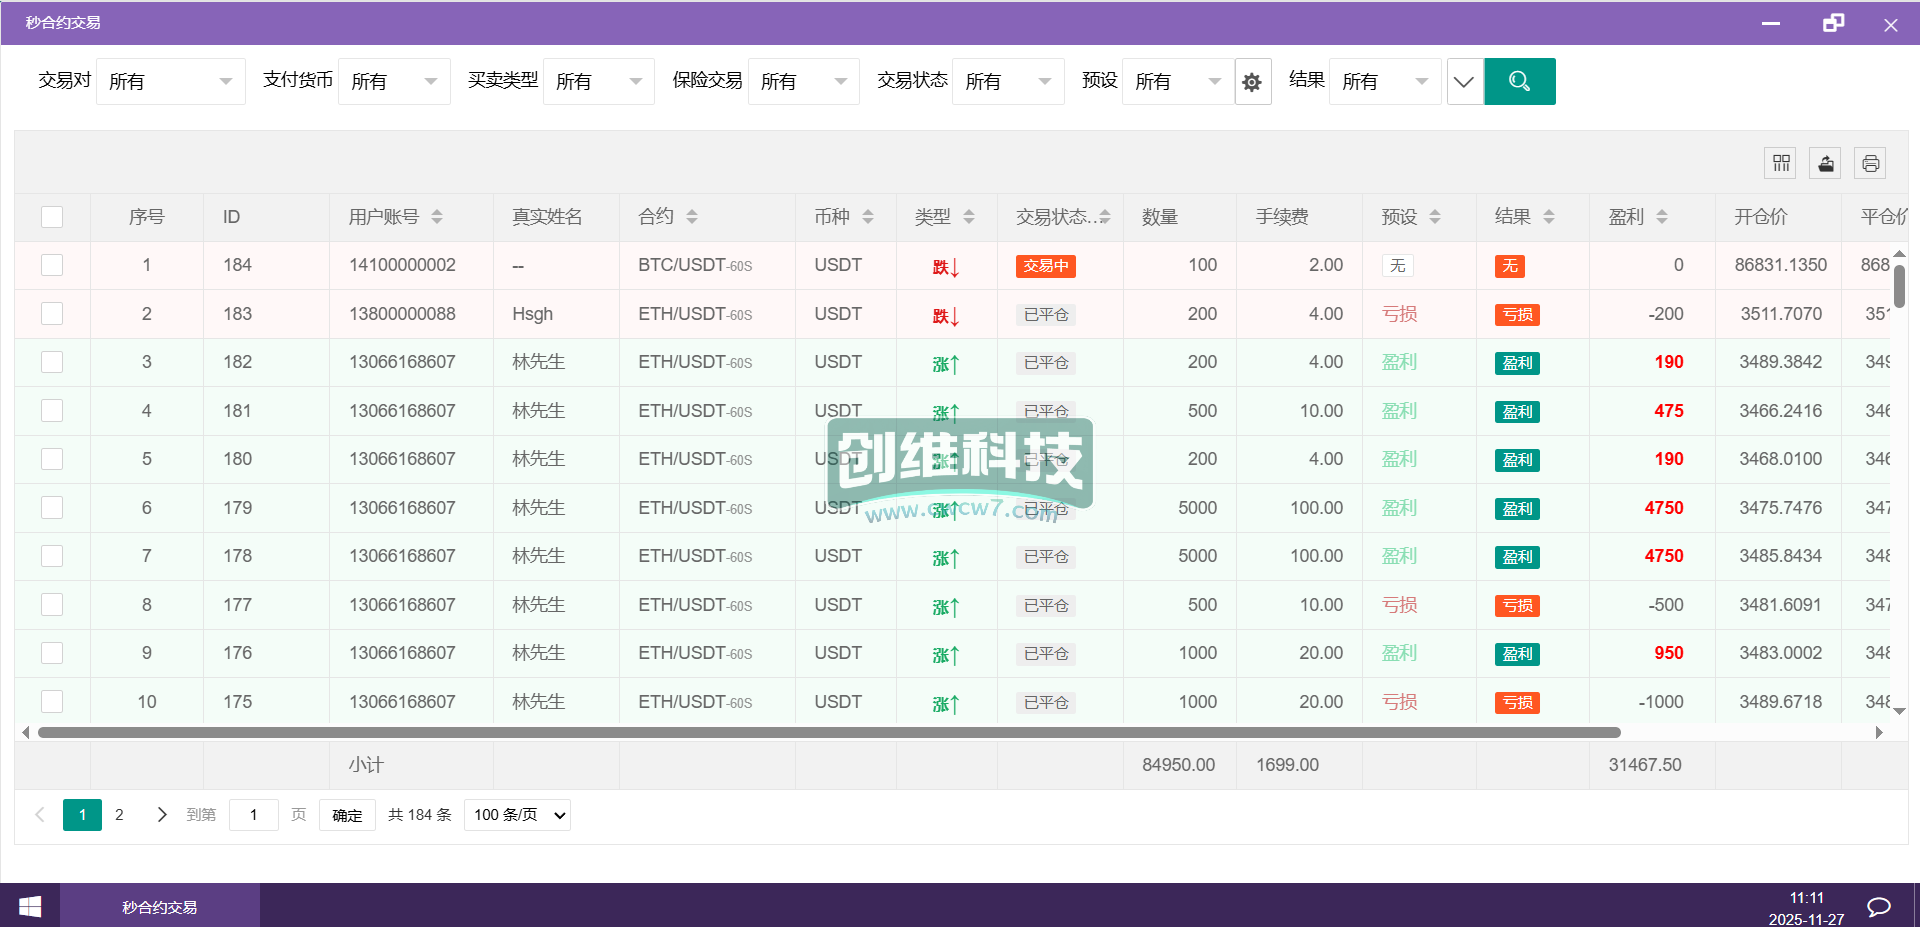Open the 100 条/页 page size dropdown
The image size is (1920, 927).
pos(517,815)
